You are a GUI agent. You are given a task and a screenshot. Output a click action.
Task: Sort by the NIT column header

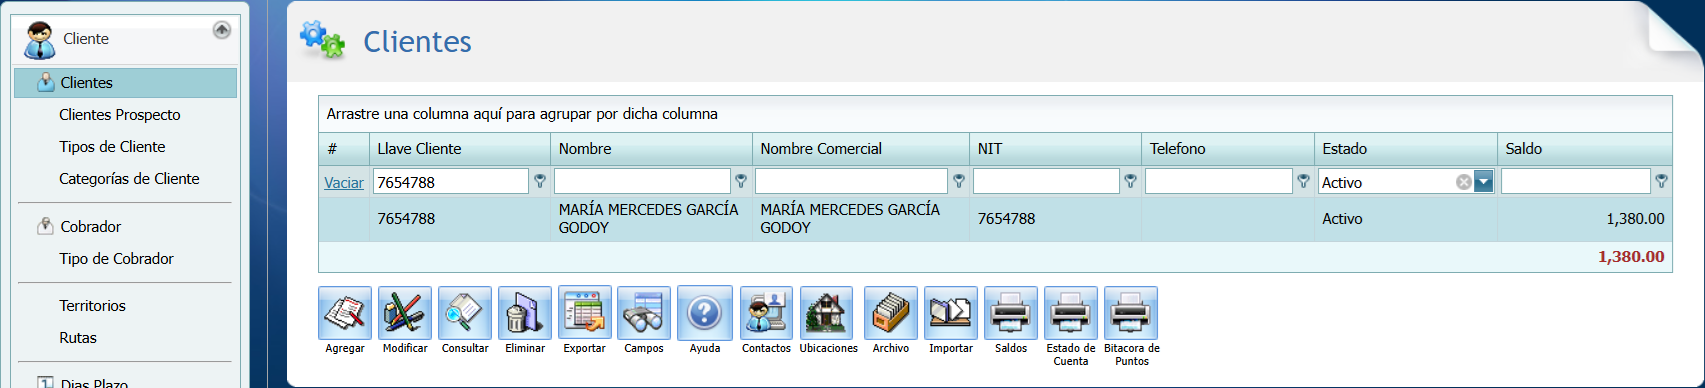click(1056, 149)
